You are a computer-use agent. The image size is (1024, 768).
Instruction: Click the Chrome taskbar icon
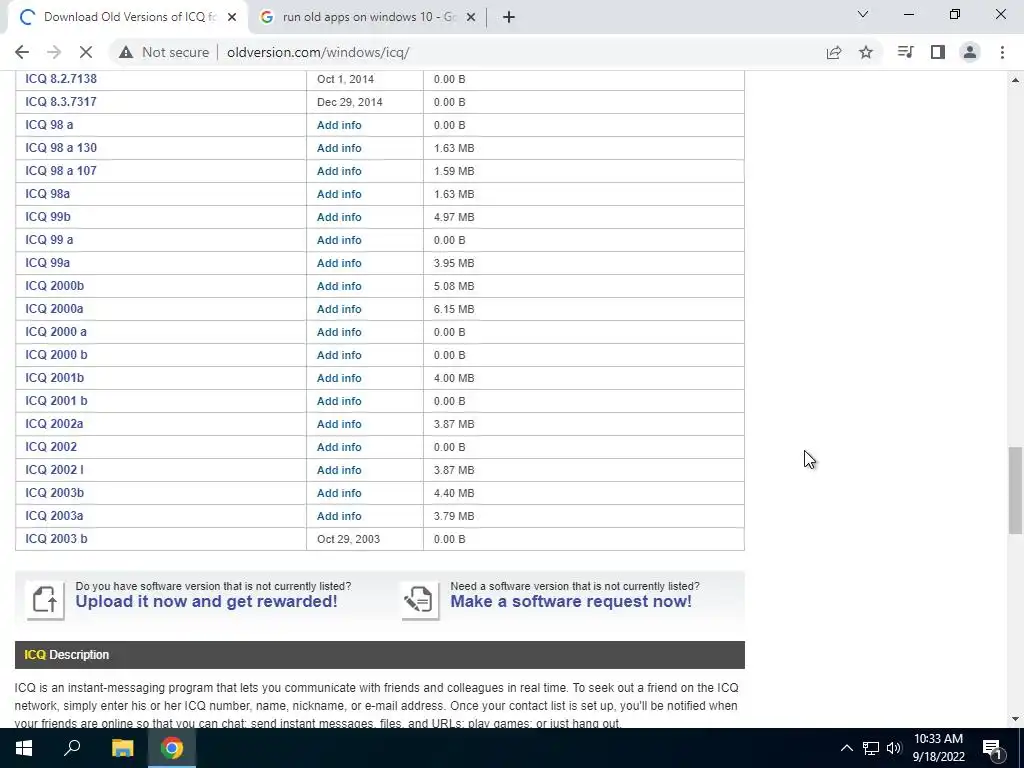pos(172,748)
